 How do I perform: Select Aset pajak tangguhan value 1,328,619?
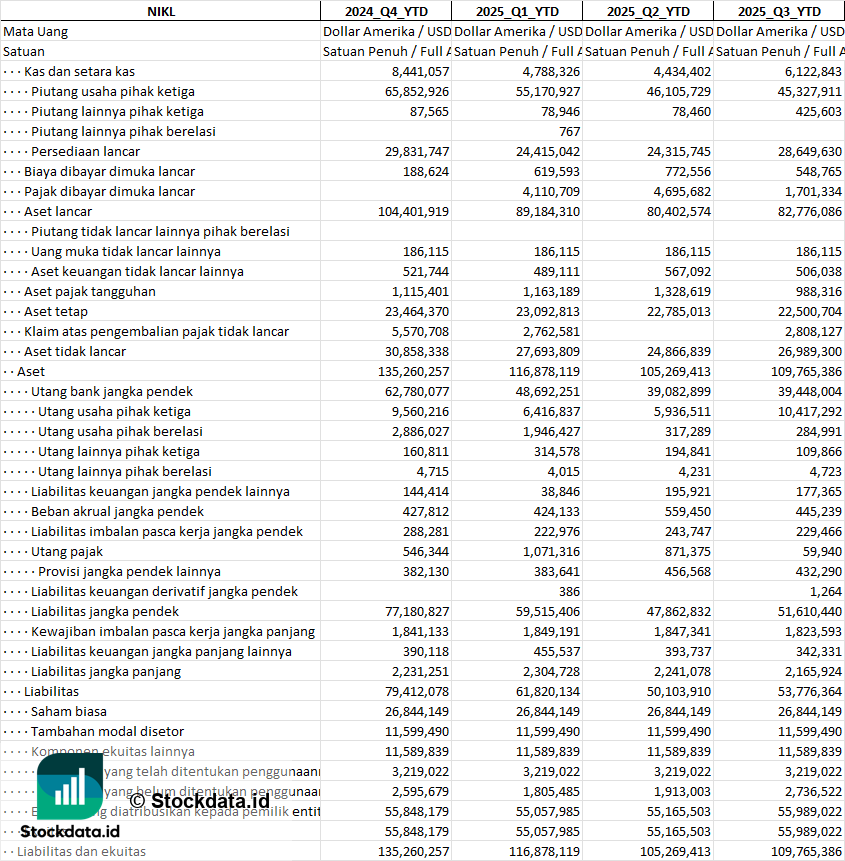(x=682, y=292)
